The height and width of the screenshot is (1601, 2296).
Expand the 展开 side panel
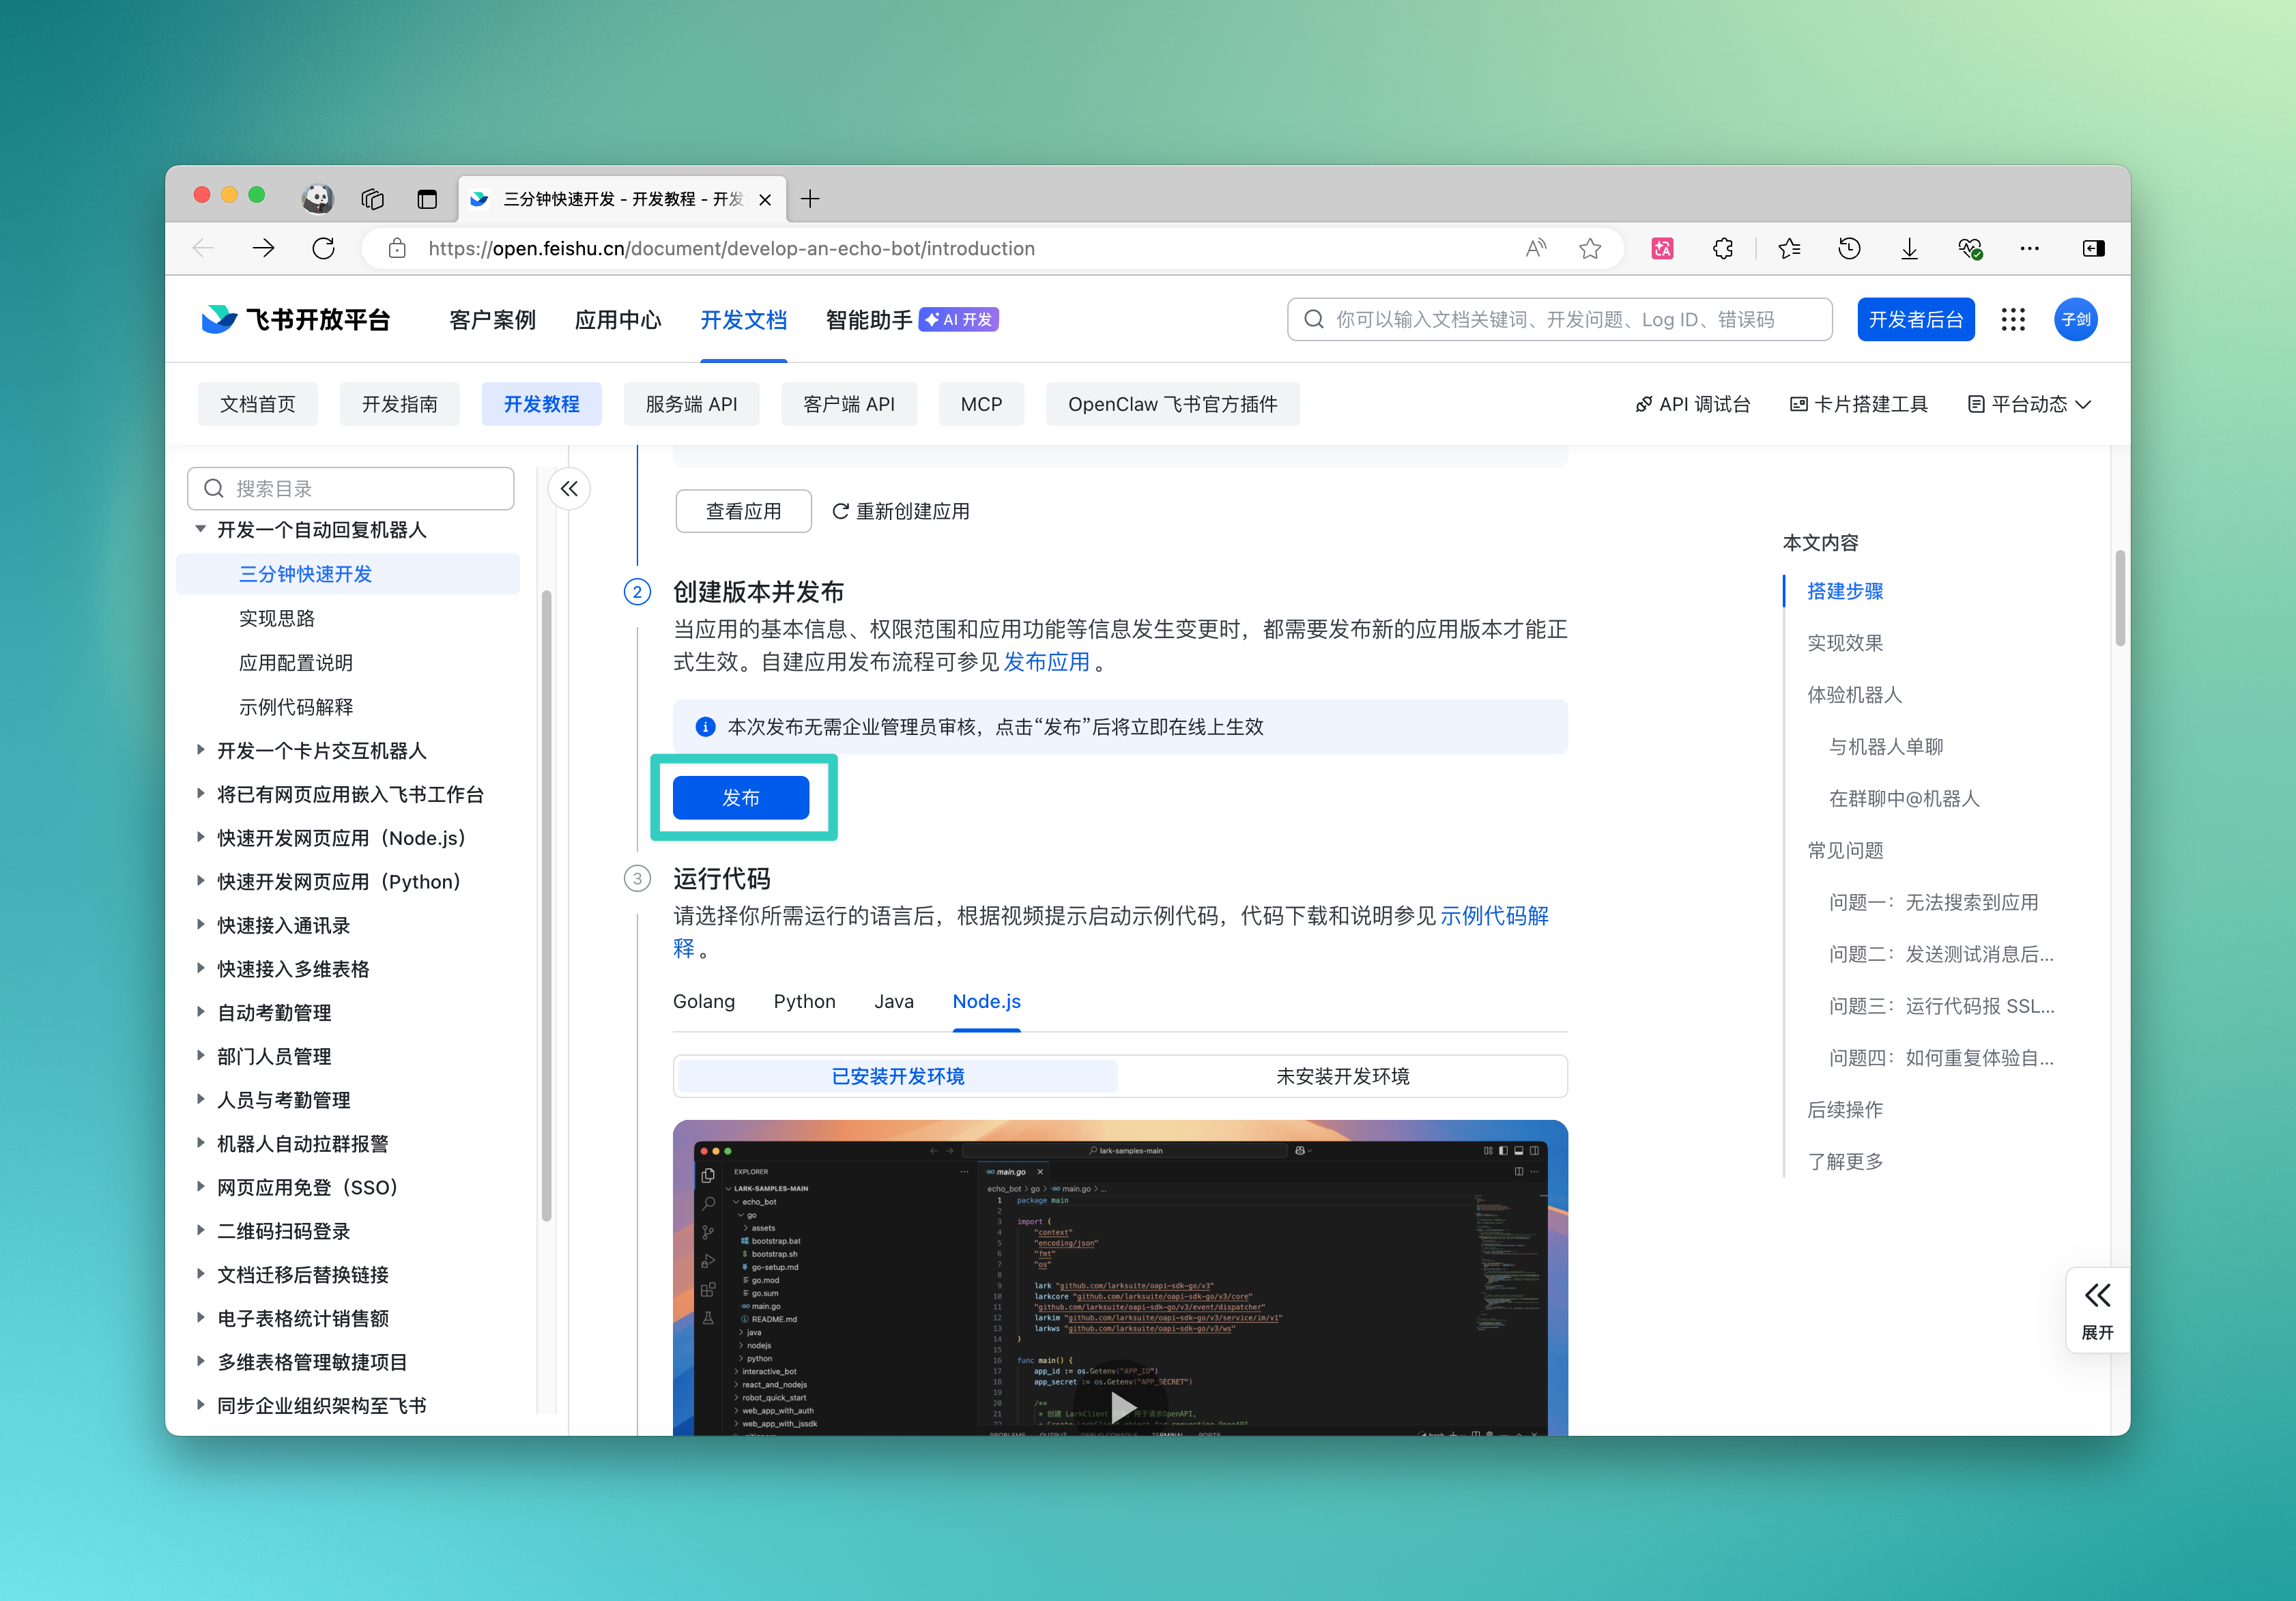tap(2097, 1310)
